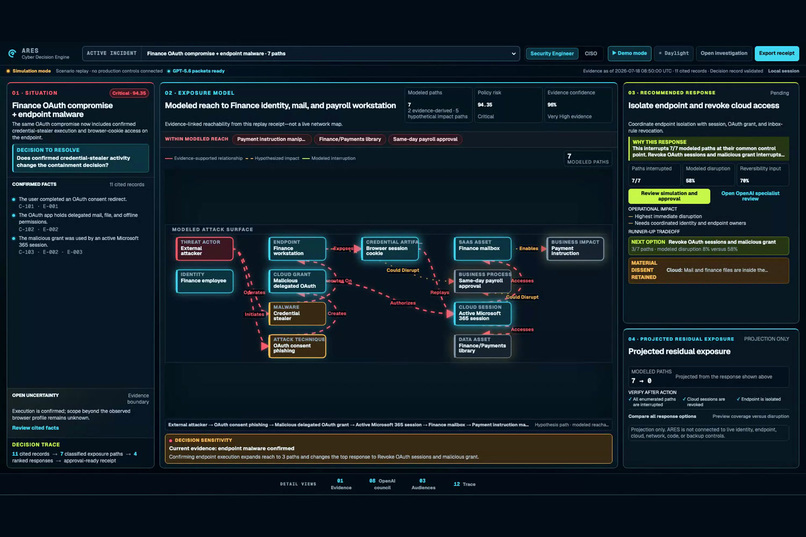
Task: Click the Paths interrupted 7/7 tile
Action: coord(654,175)
